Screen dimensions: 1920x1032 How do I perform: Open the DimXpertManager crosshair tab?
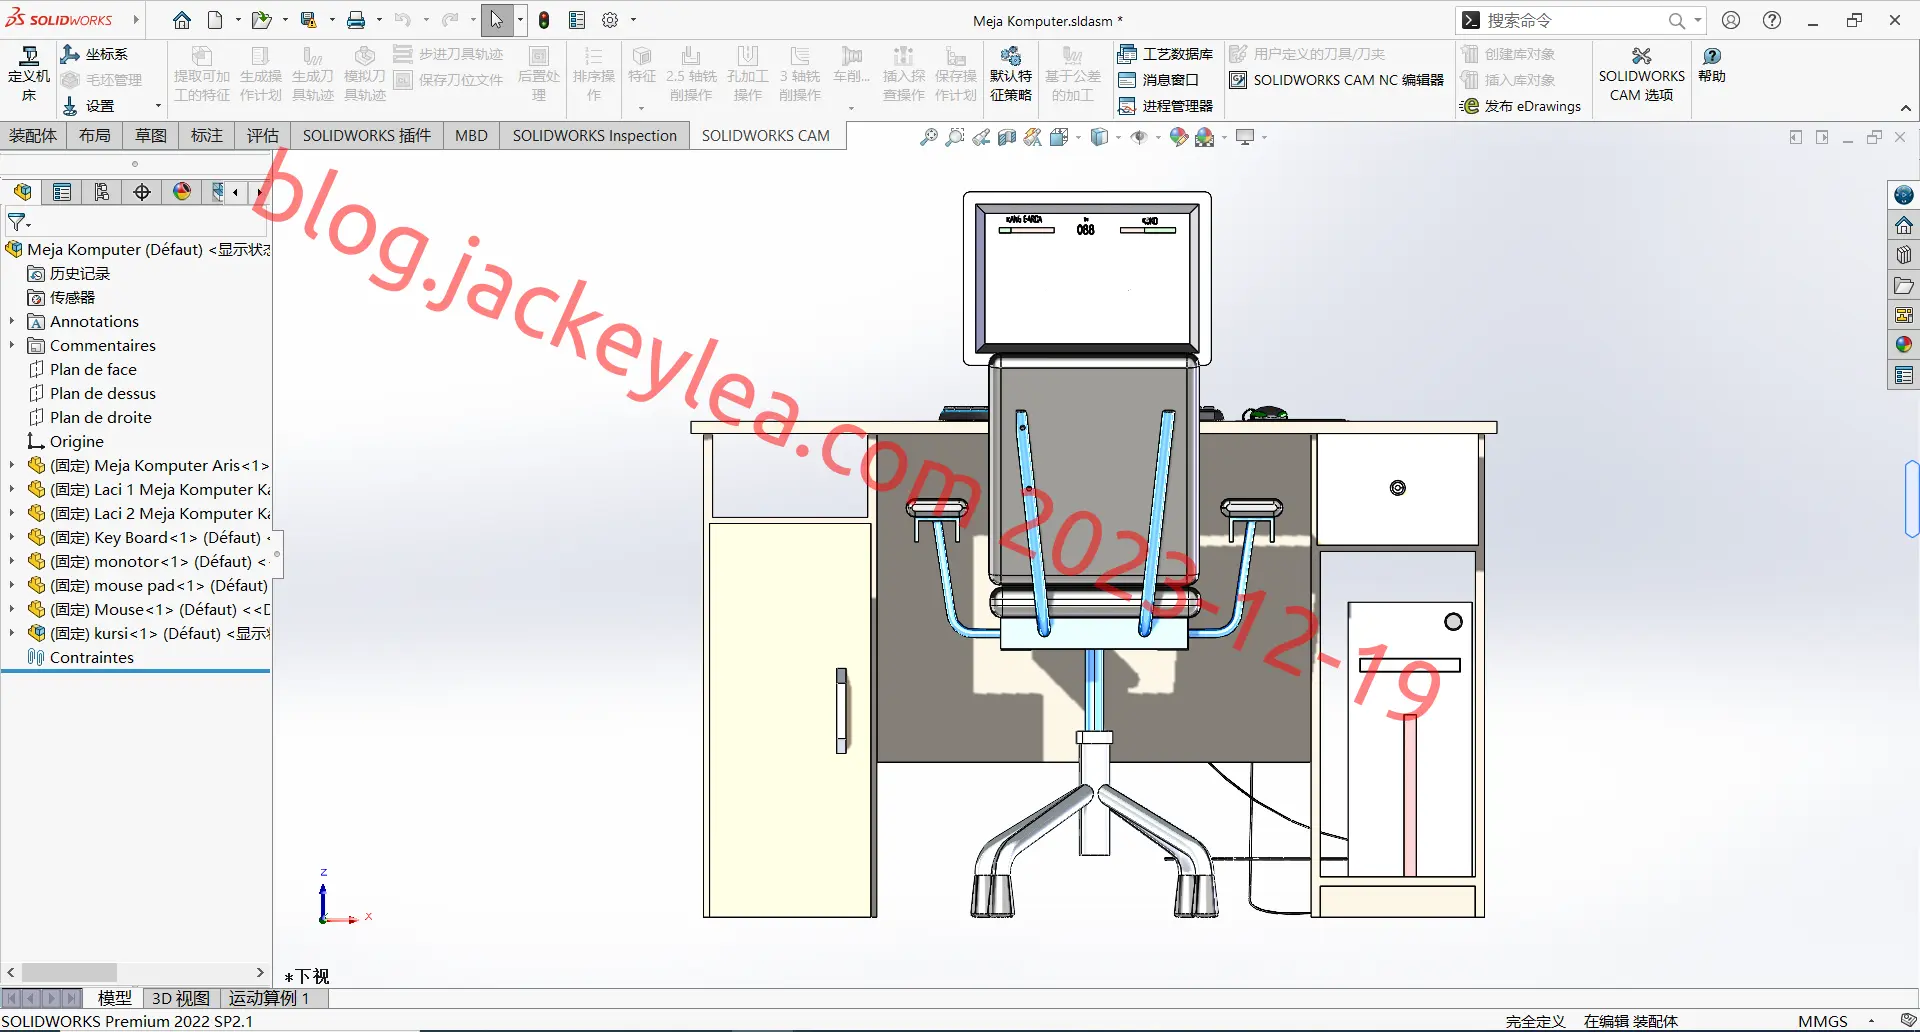coord(142,192)
